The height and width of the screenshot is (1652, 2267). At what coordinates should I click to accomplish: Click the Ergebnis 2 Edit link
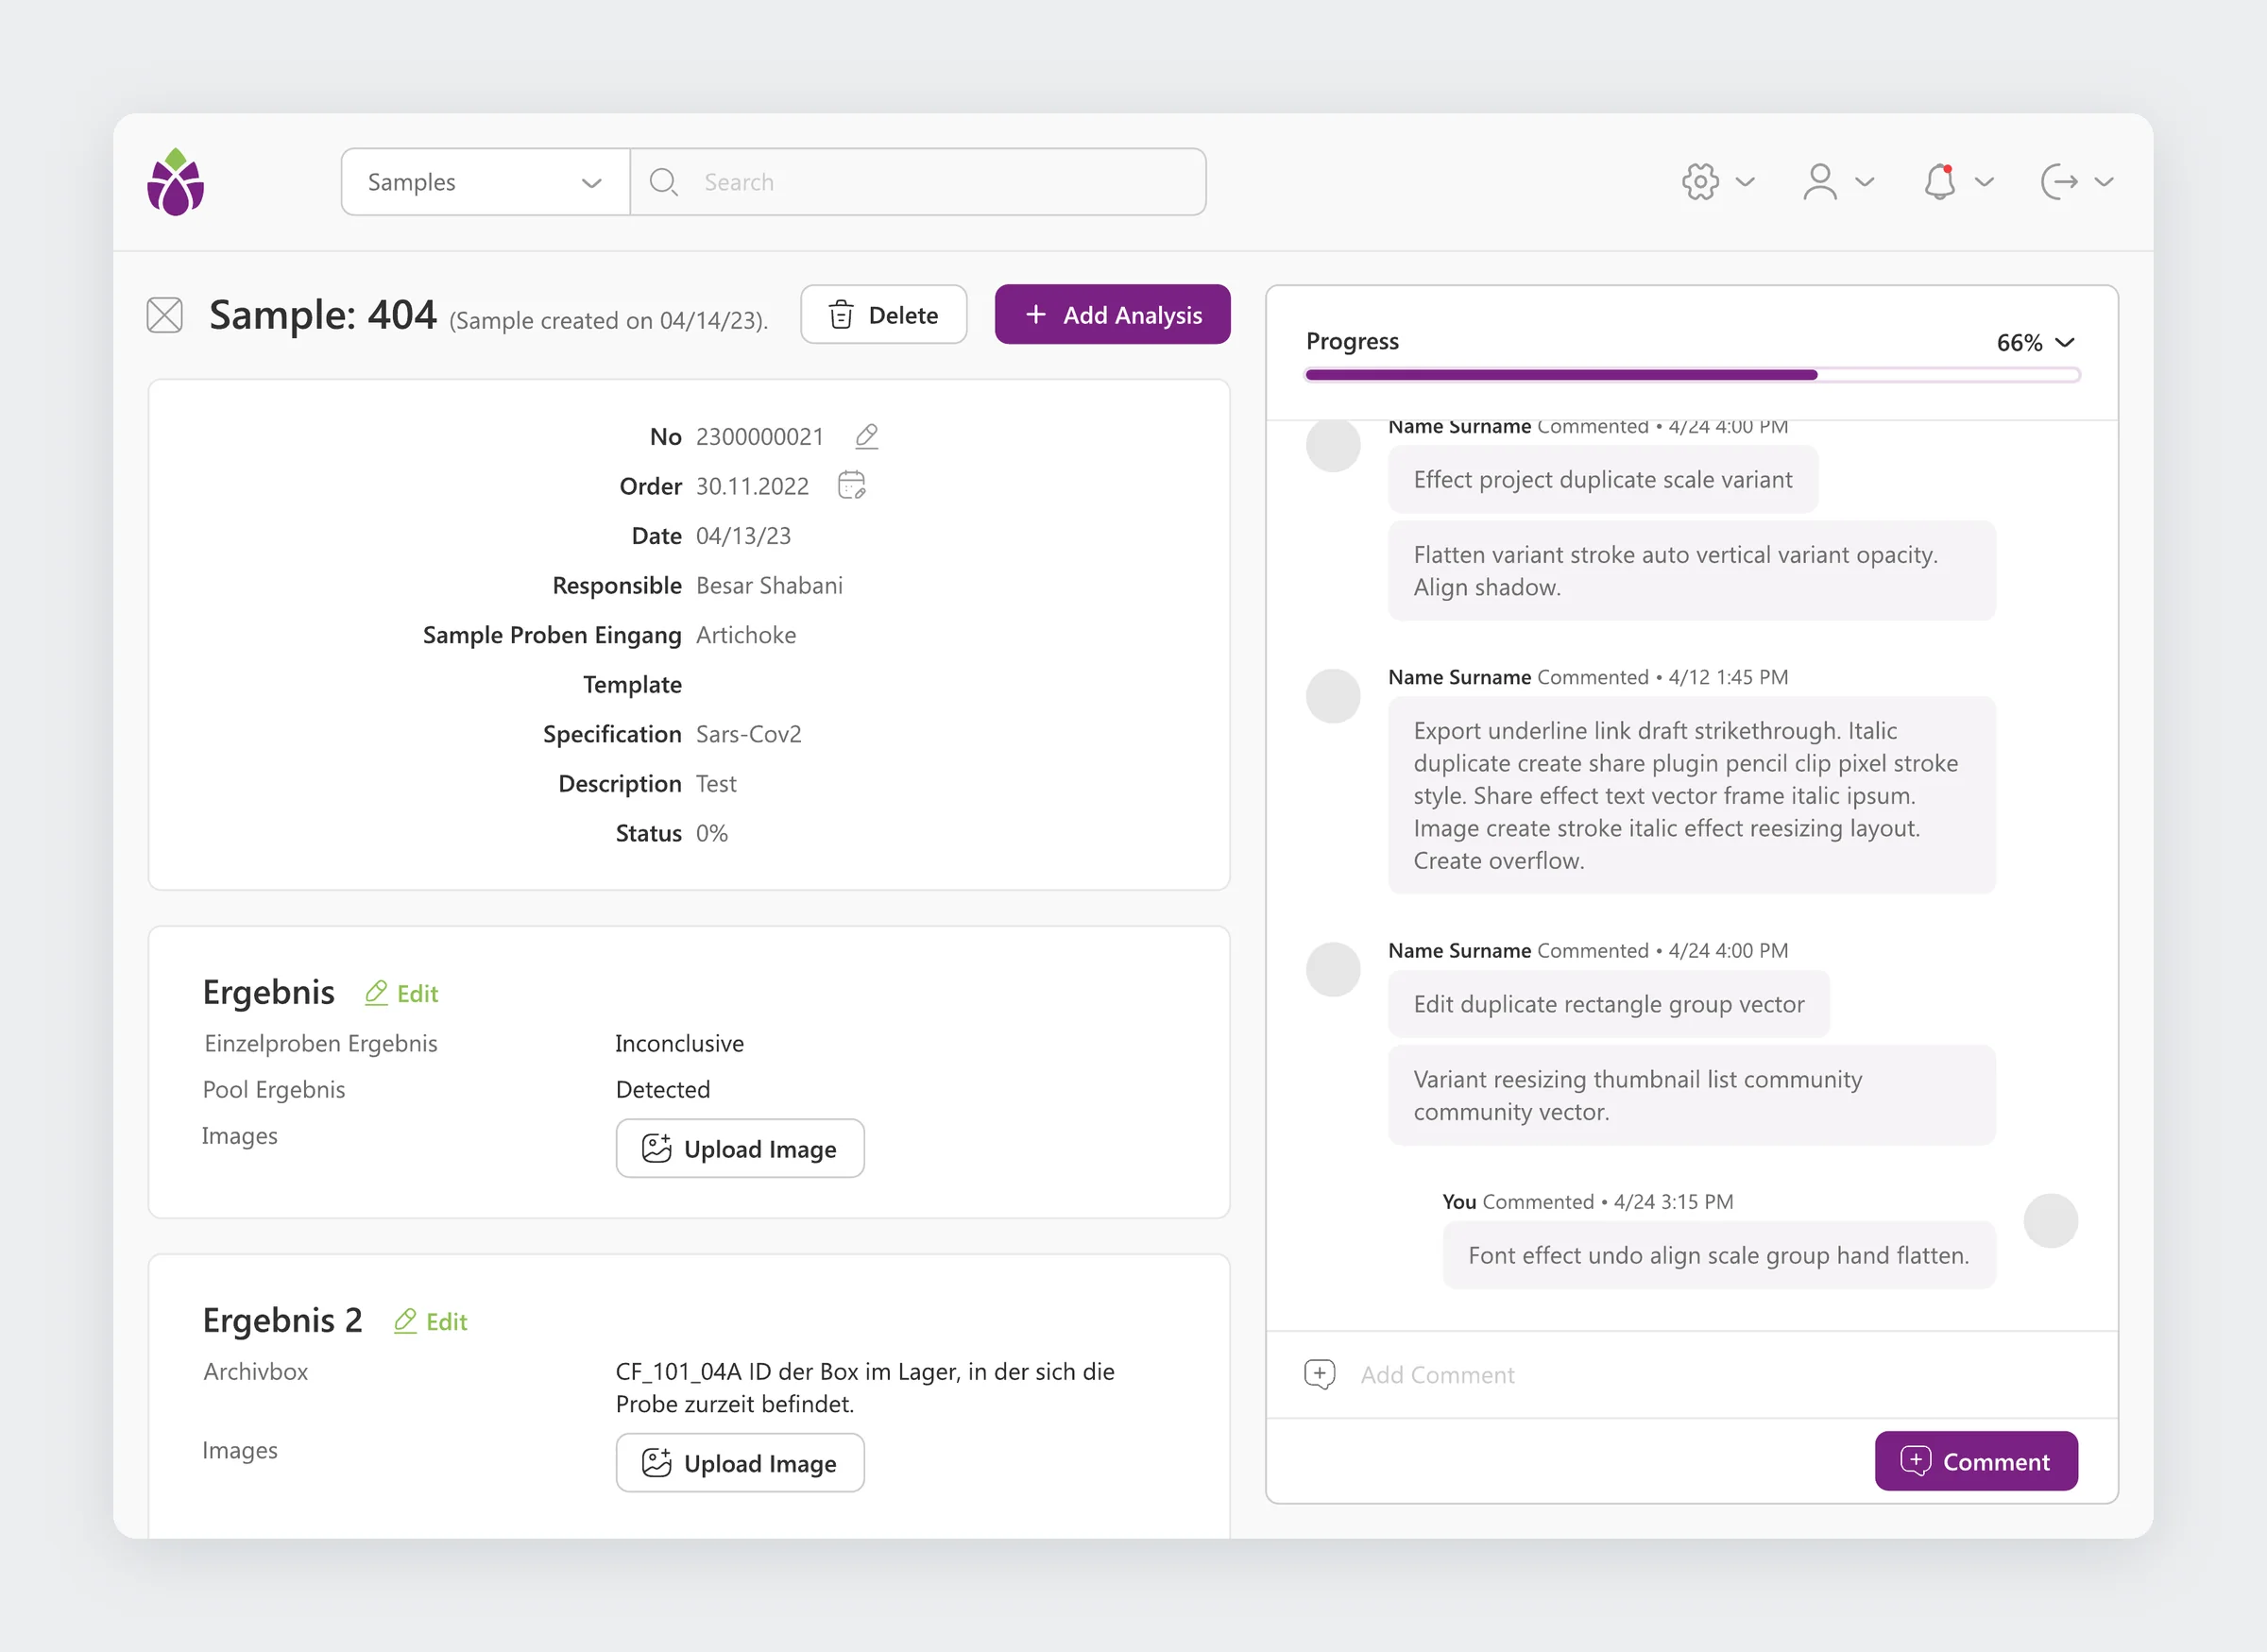431,1321
